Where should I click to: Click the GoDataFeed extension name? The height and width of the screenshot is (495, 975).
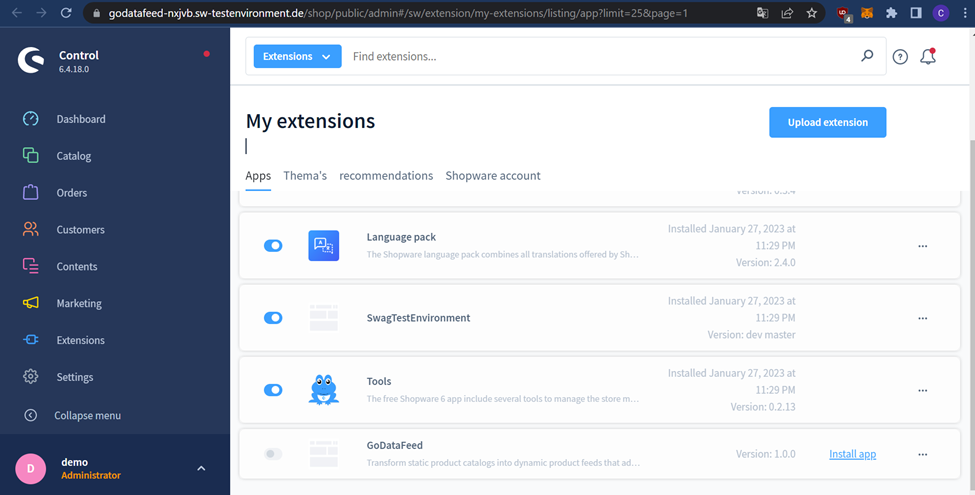point(394,445)
